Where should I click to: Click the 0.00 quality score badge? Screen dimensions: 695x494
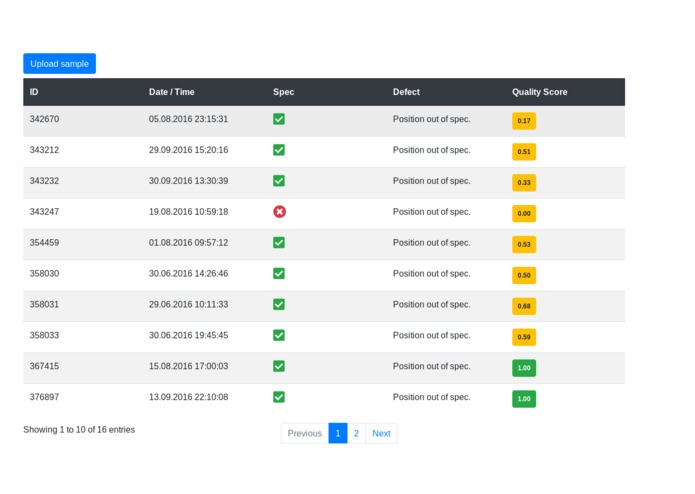(524, 214)
